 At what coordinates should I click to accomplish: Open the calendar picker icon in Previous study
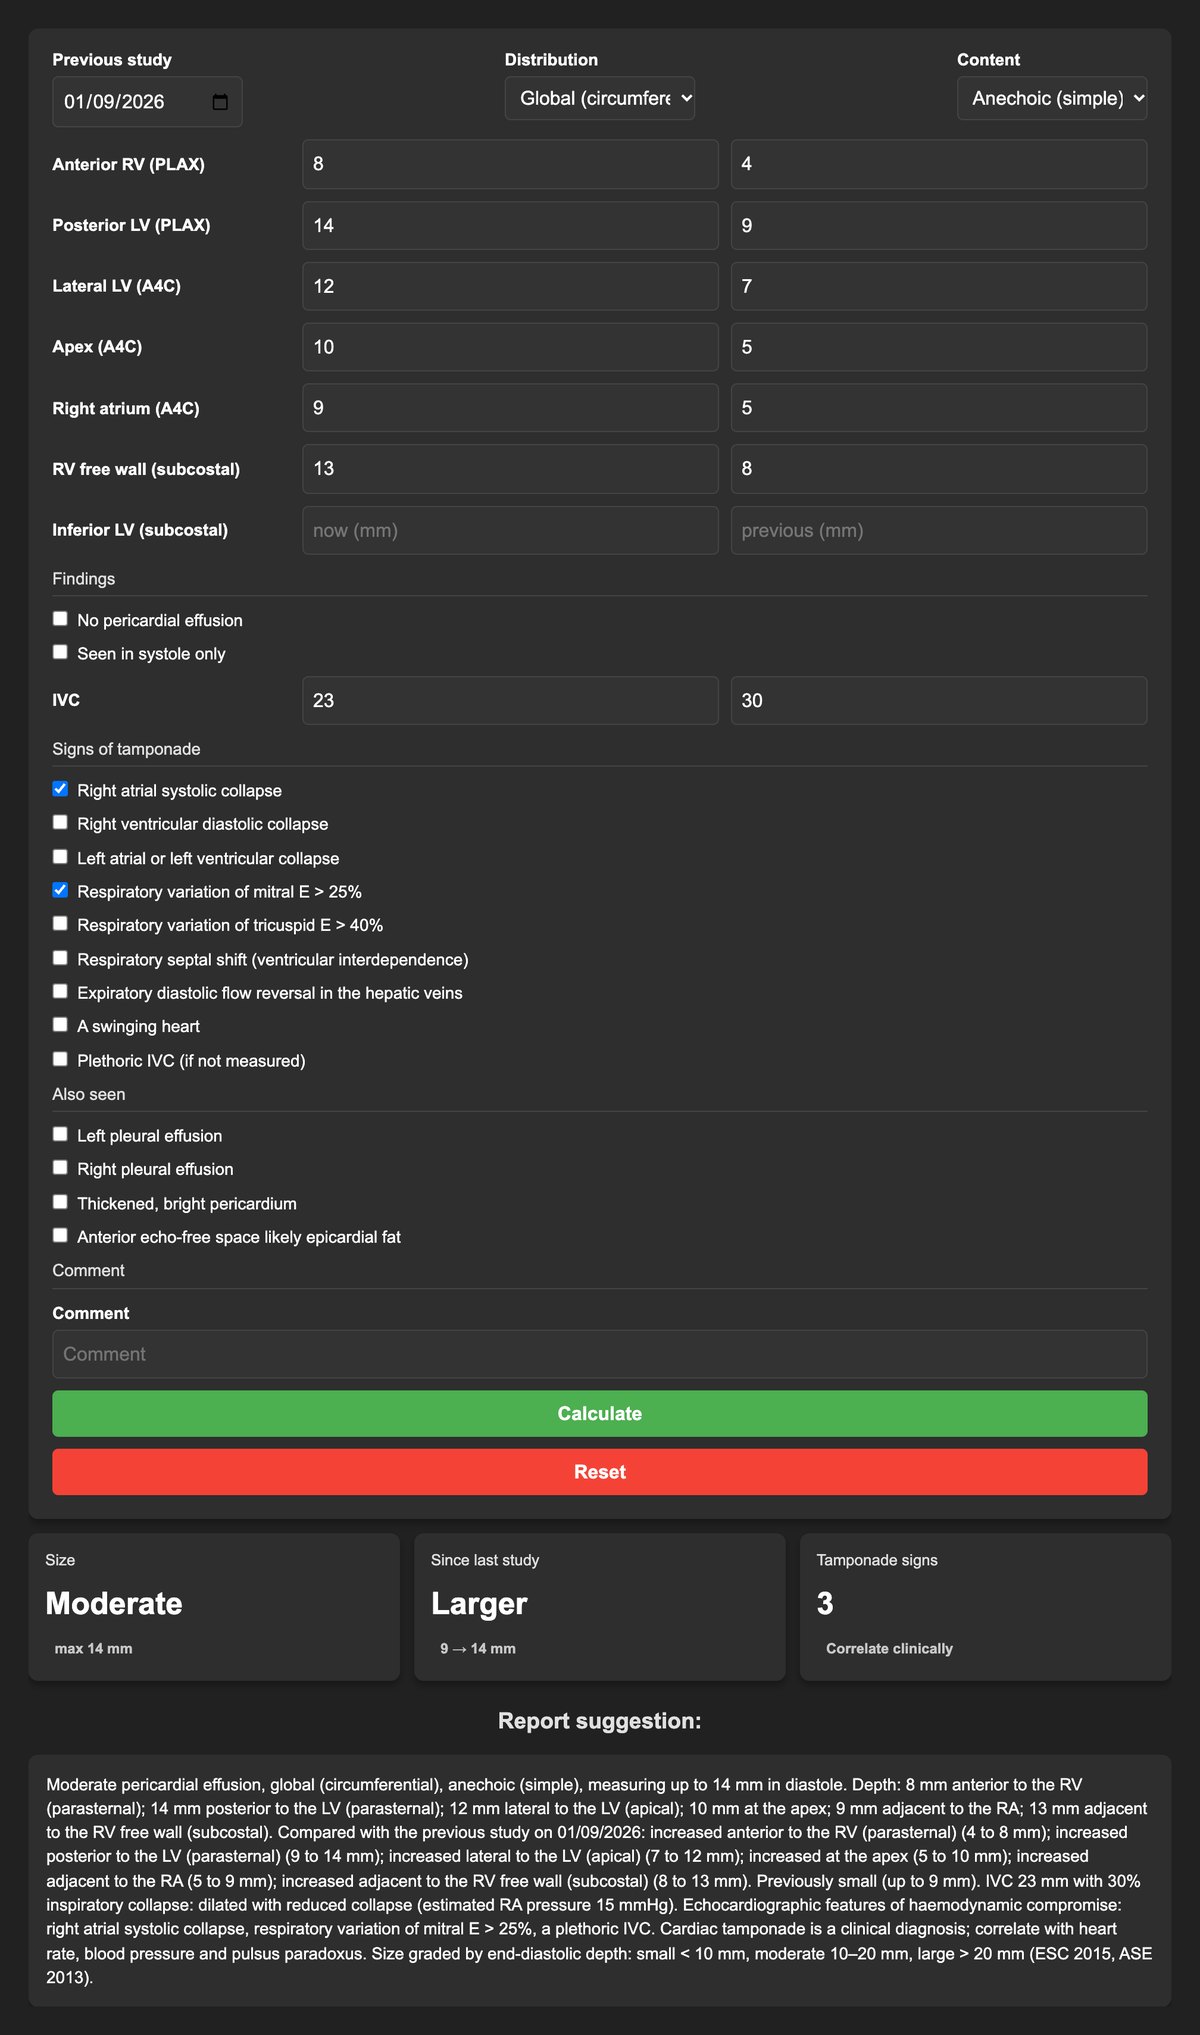(x=221, y=102)
